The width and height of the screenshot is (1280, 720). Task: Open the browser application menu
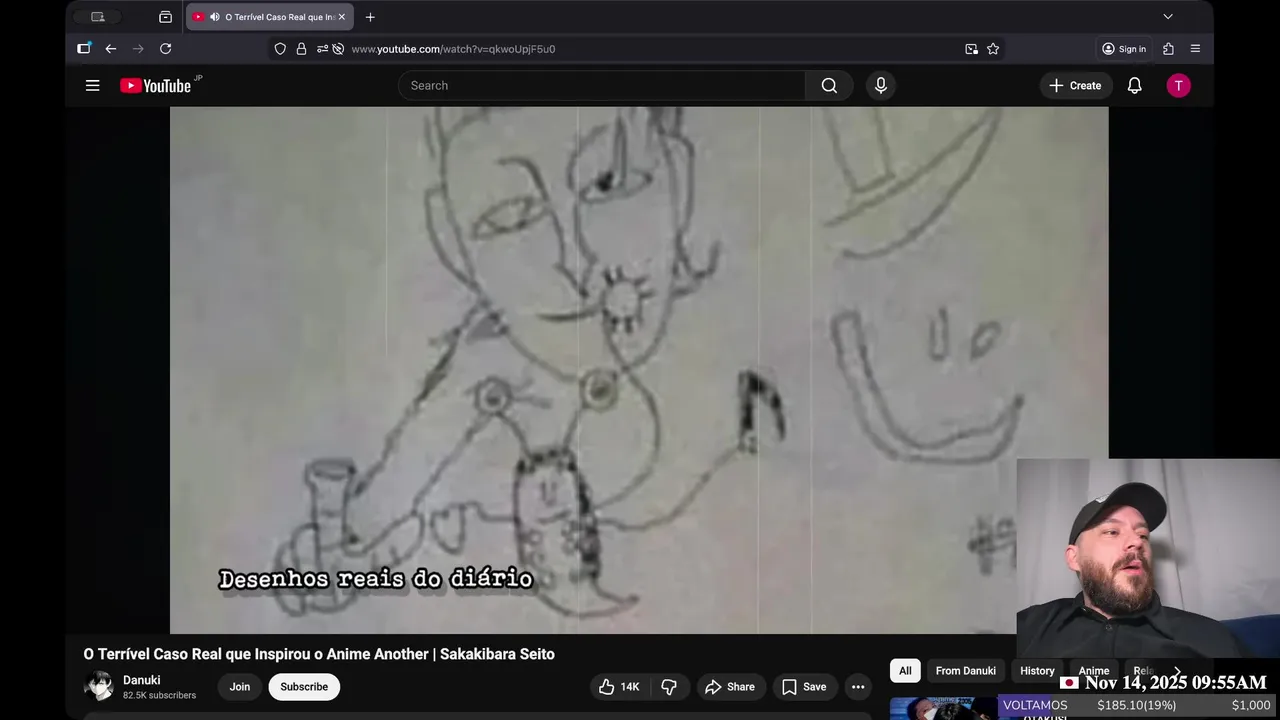1195,49
